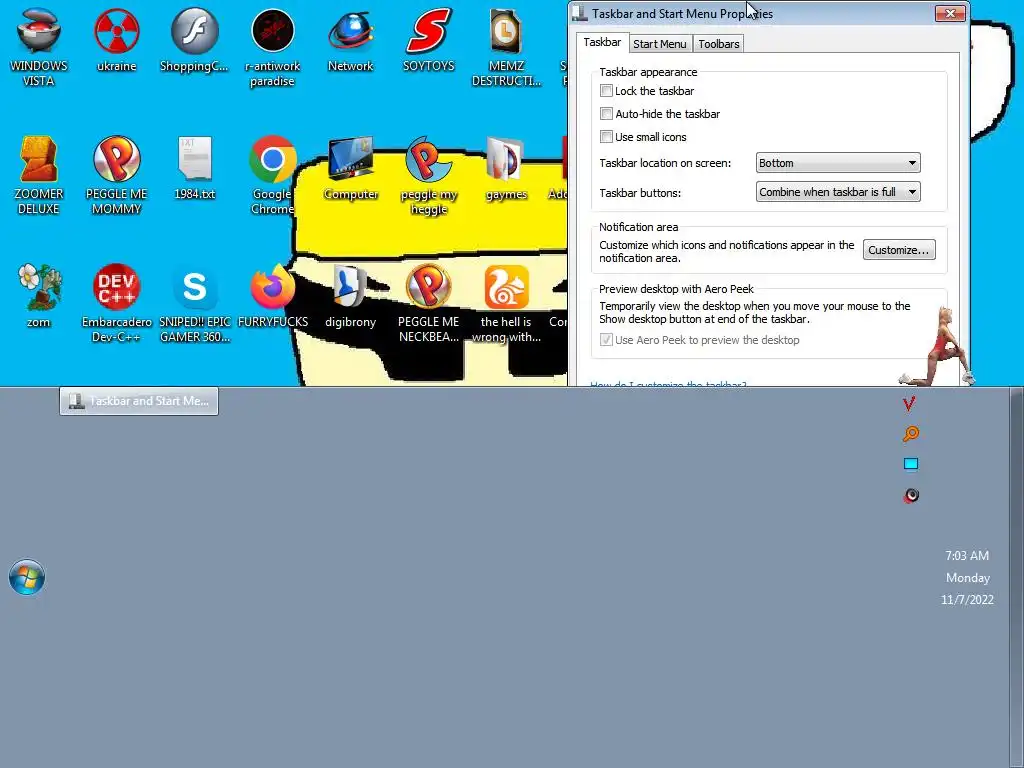Select the zom desktop icon
This screenshot has height=768, width=1024.
[39, 296]
